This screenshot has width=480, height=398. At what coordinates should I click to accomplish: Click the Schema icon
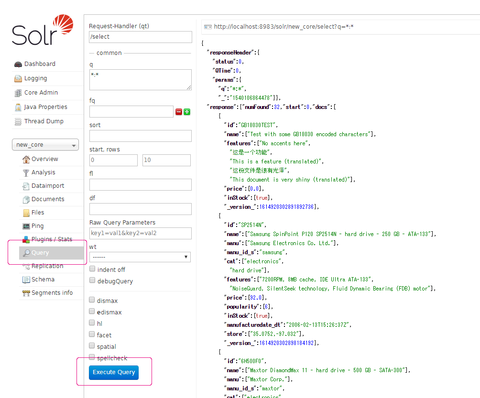26,279
